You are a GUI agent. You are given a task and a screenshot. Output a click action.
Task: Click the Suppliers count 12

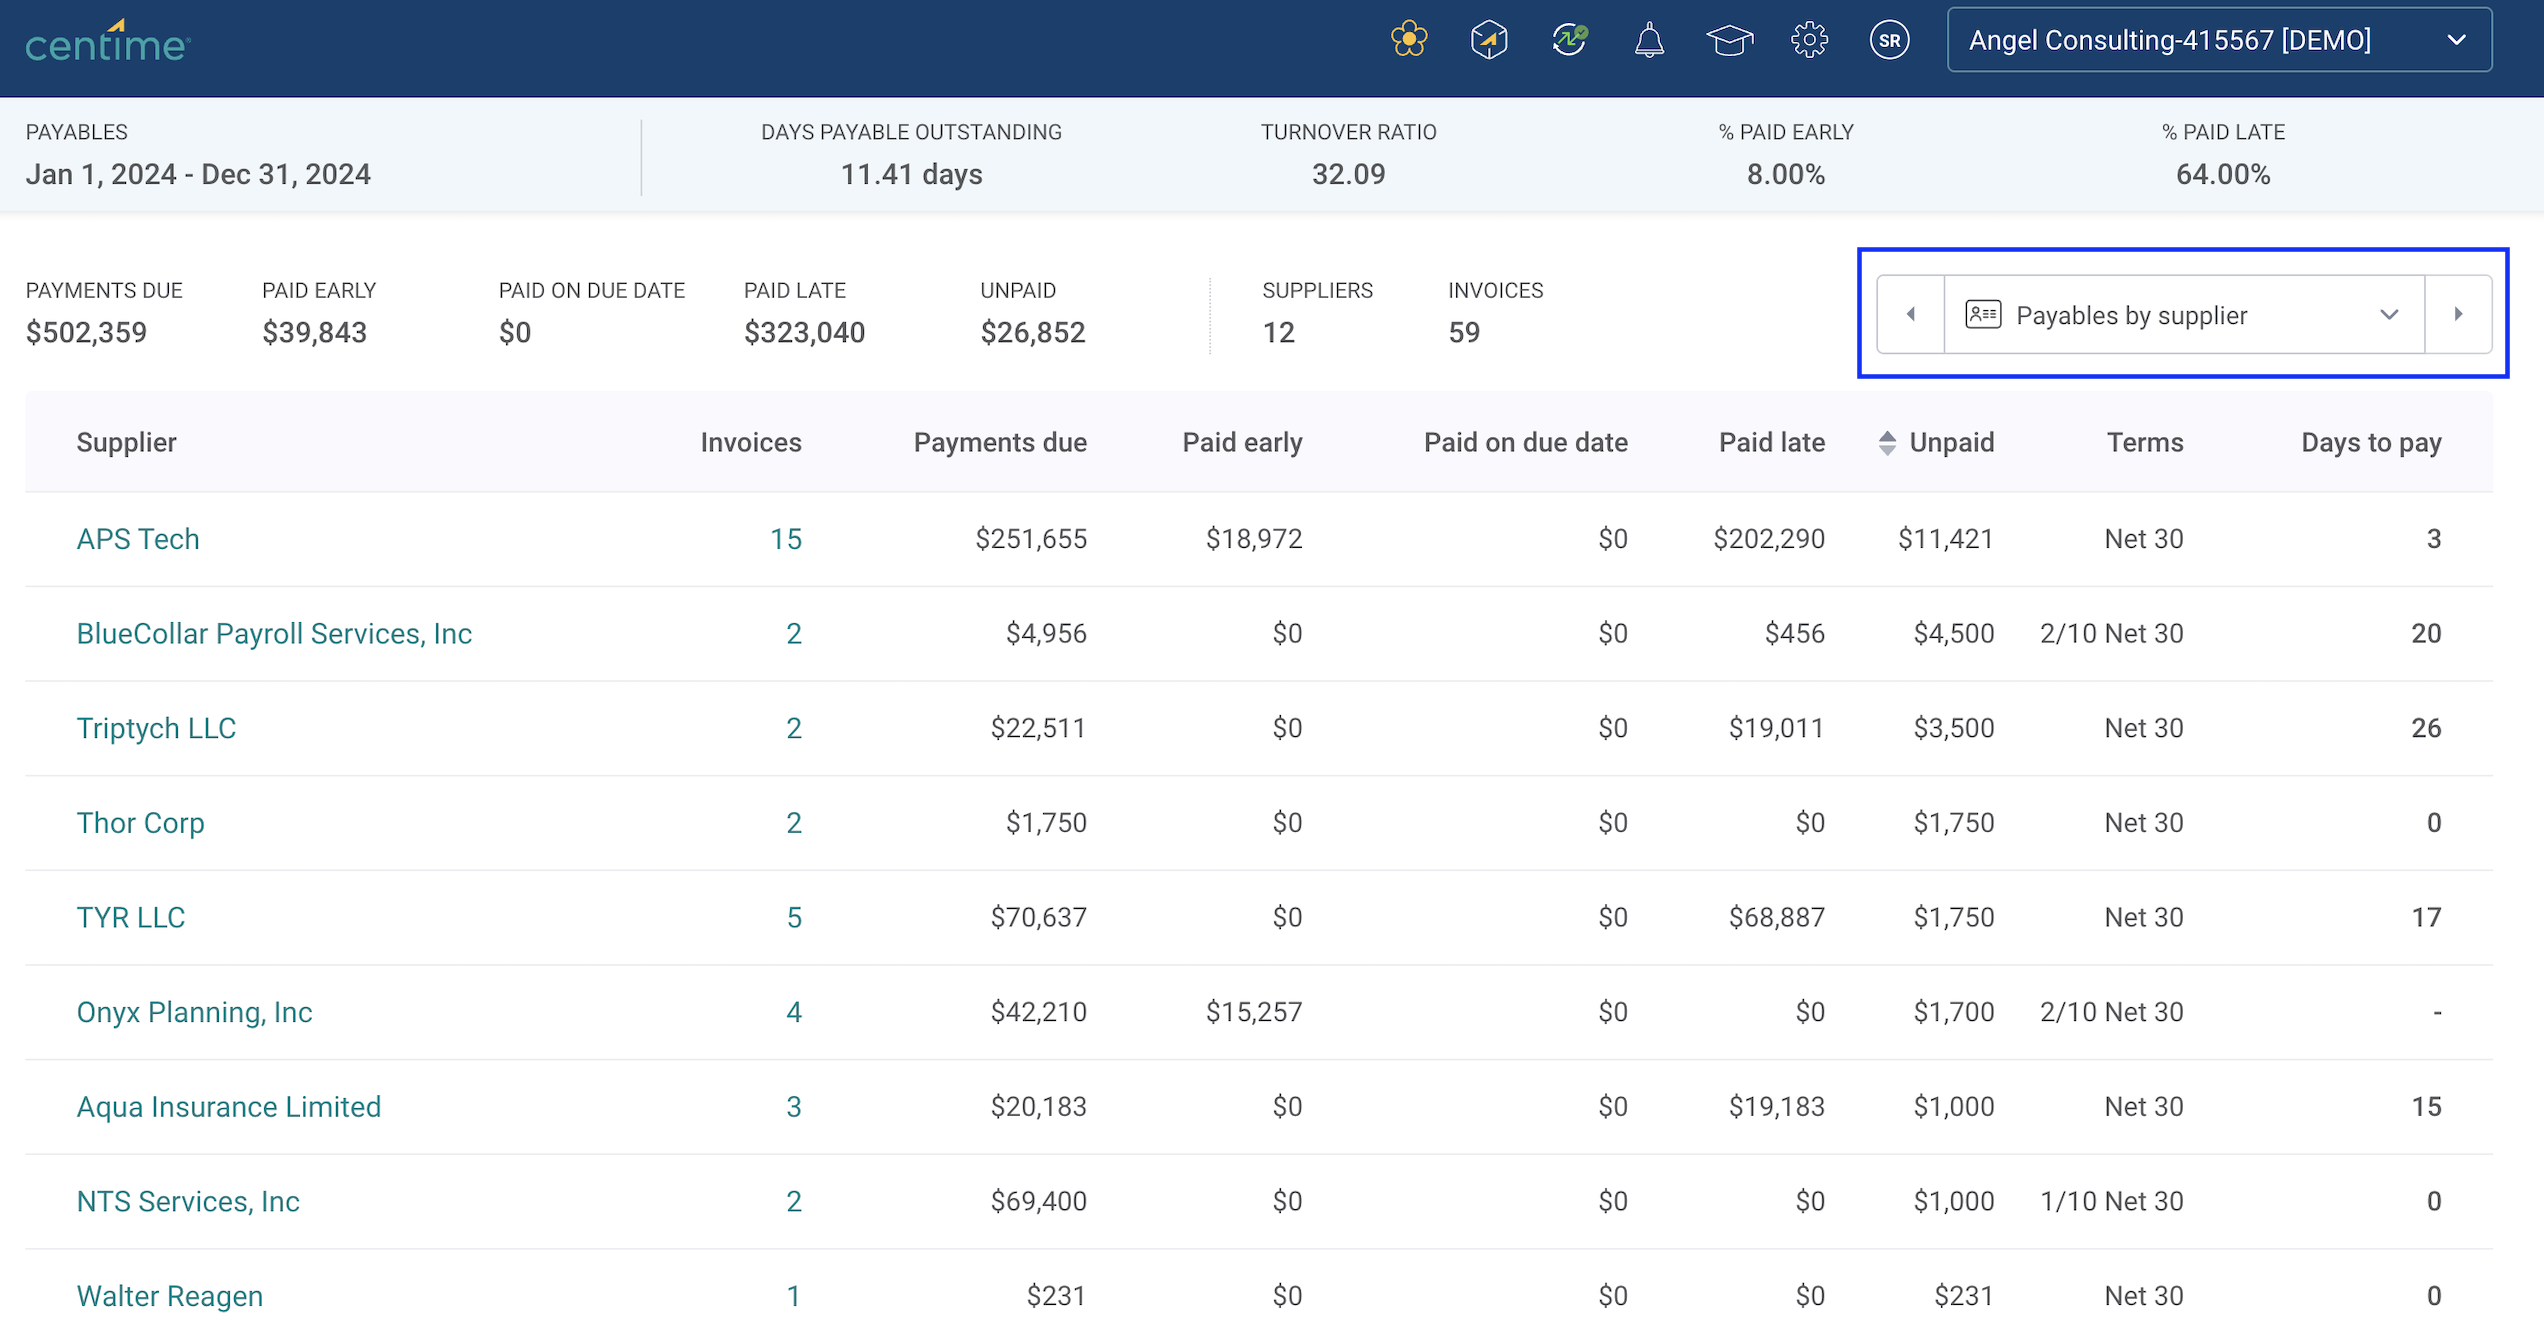(1278, 332)
